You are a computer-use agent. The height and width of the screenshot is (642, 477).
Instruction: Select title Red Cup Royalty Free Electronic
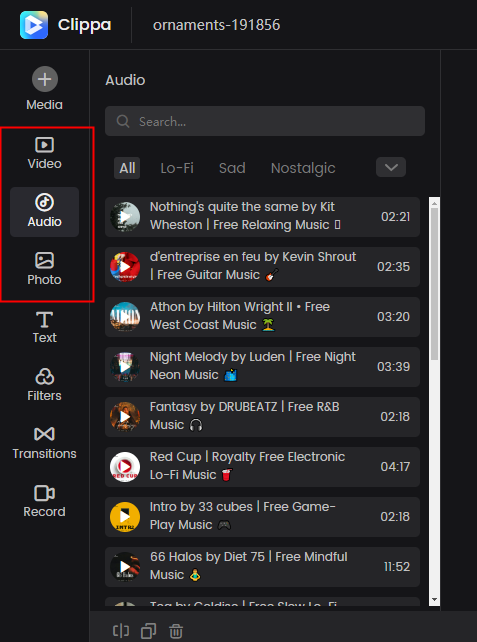point(247,466)
